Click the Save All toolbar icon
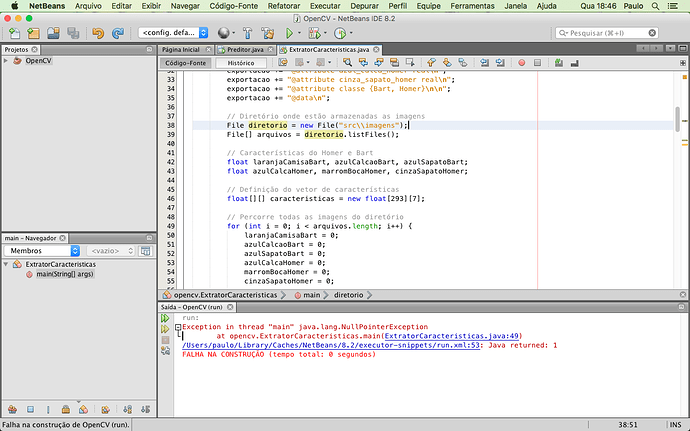Screen dimensions: 690x431 point(73,33)
